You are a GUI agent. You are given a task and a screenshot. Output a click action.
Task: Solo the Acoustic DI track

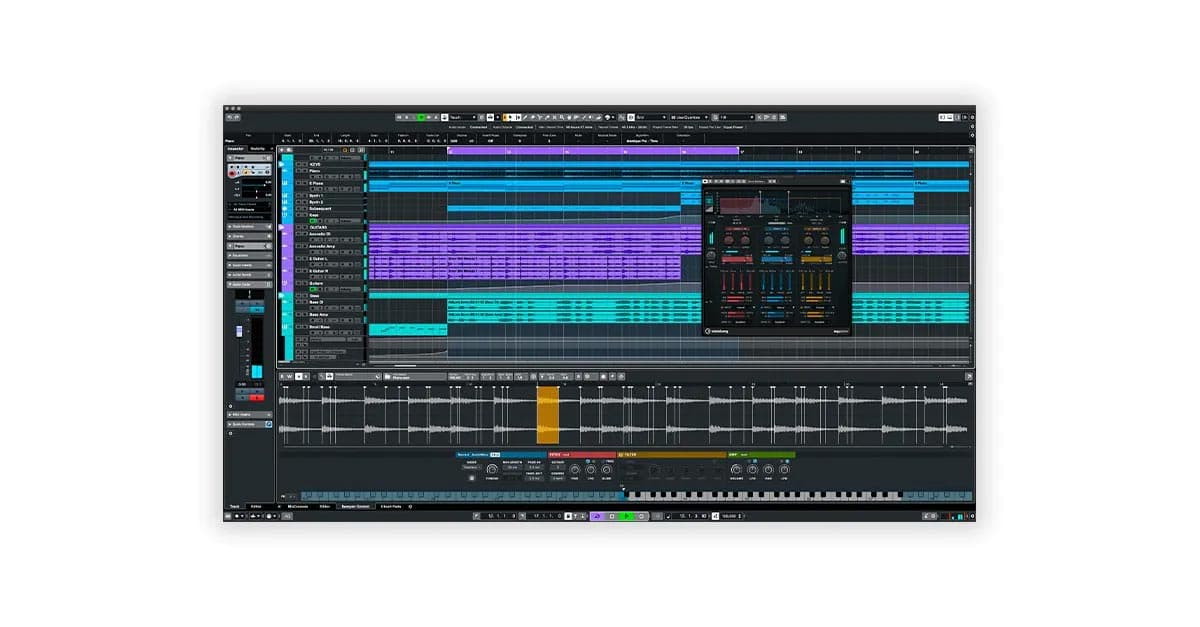coord(305,234)
